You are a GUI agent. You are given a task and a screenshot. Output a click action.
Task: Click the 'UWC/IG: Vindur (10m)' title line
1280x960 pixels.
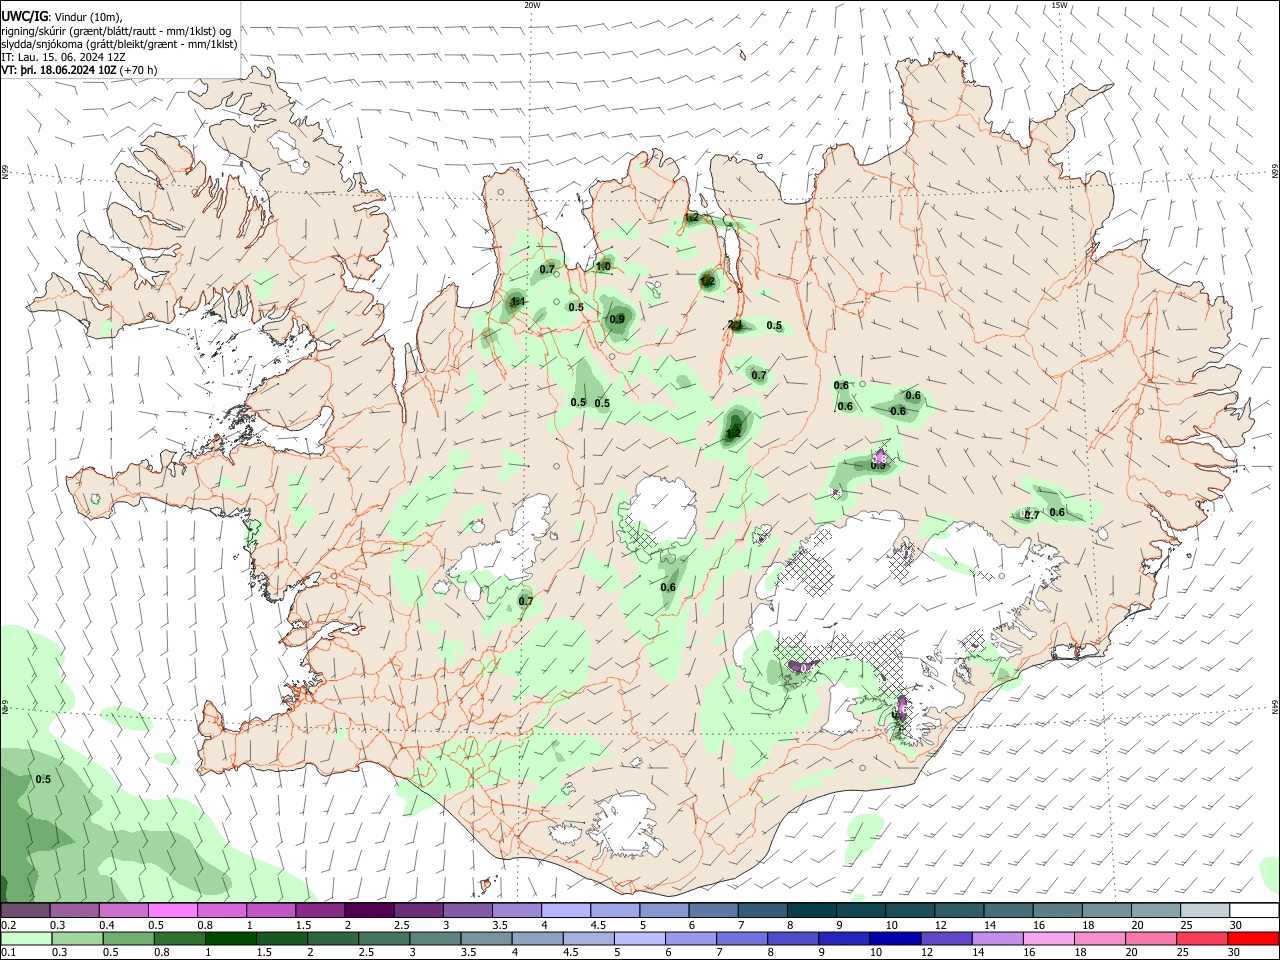[62, 15]
